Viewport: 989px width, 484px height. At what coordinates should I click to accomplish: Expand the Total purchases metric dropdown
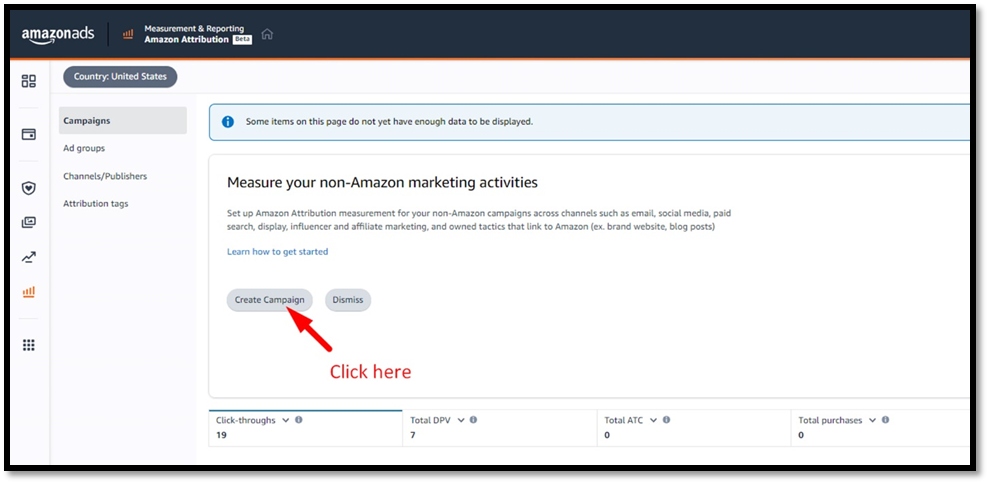[x=873, y=420]
